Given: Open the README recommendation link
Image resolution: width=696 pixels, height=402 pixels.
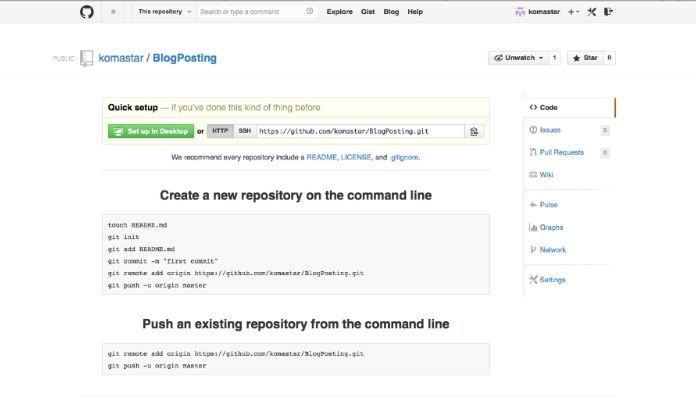Looking at the screenshot, I should pyautogui.click(x=321, y=157).
